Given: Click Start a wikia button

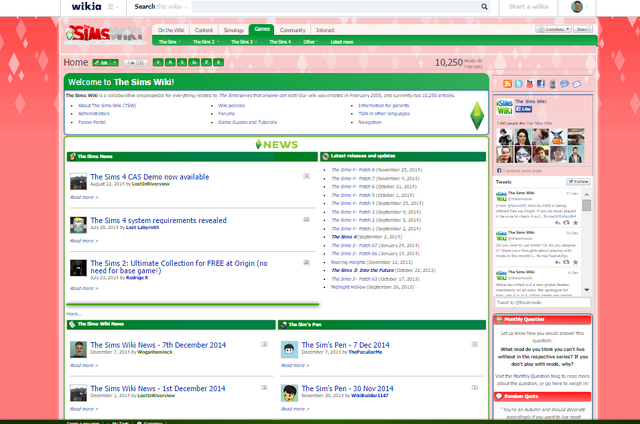Looking at the screenshot, I should point(529,7).
